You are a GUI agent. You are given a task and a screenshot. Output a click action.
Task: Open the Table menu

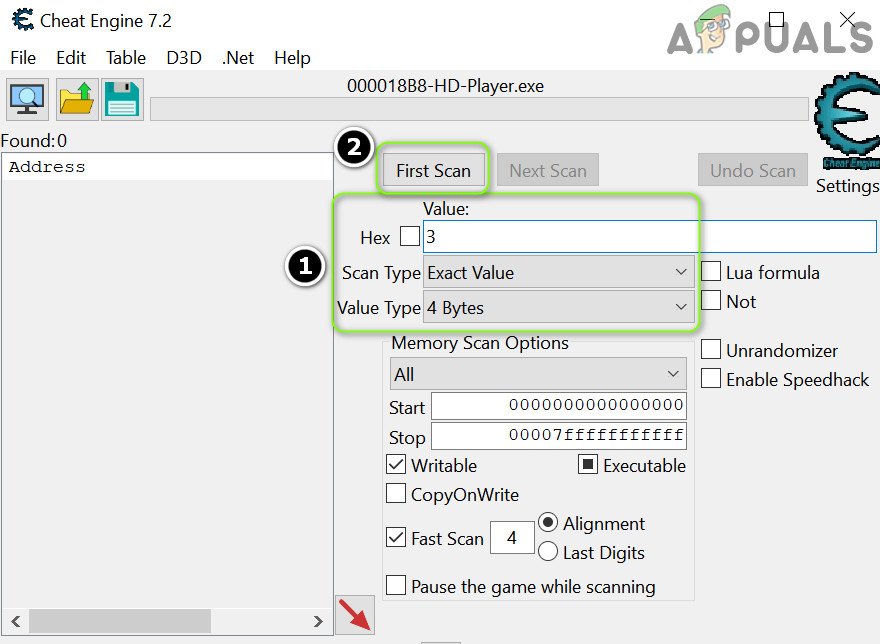pos(126,57)
